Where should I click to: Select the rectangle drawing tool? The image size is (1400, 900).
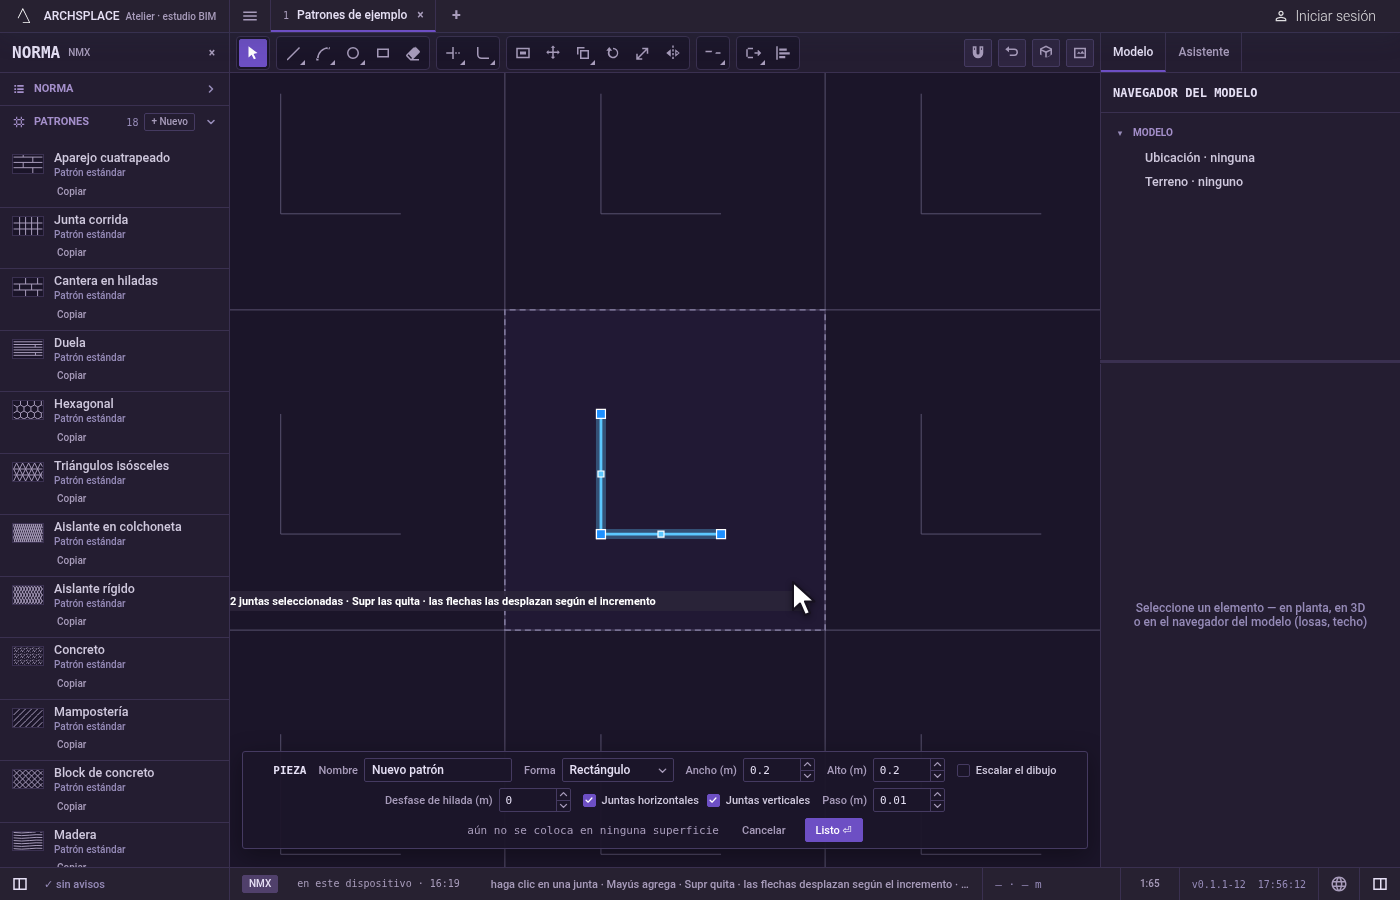click(383, 53)
